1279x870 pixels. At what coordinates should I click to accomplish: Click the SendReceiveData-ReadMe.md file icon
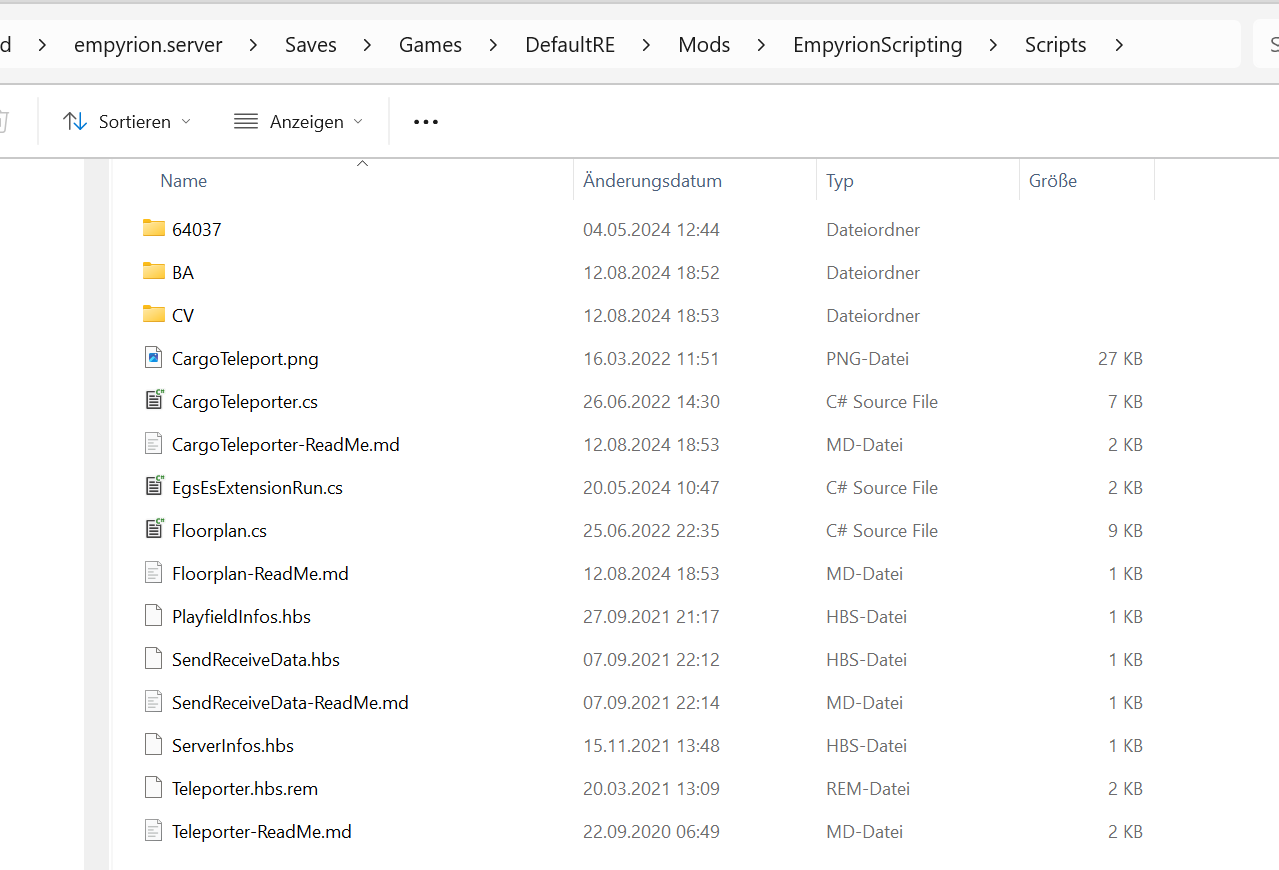(x=153, y=702)
